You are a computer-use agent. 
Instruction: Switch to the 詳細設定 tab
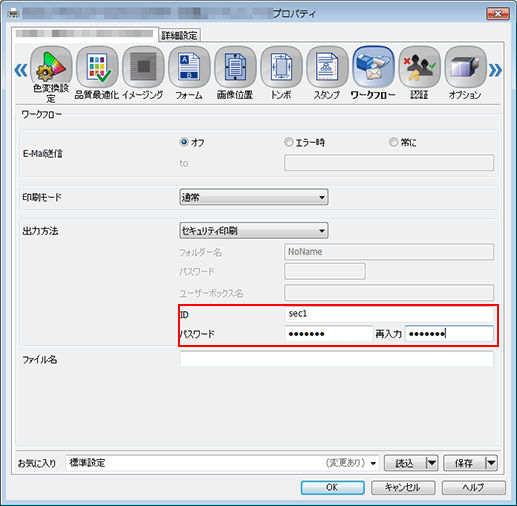click(x=179, y=35)
